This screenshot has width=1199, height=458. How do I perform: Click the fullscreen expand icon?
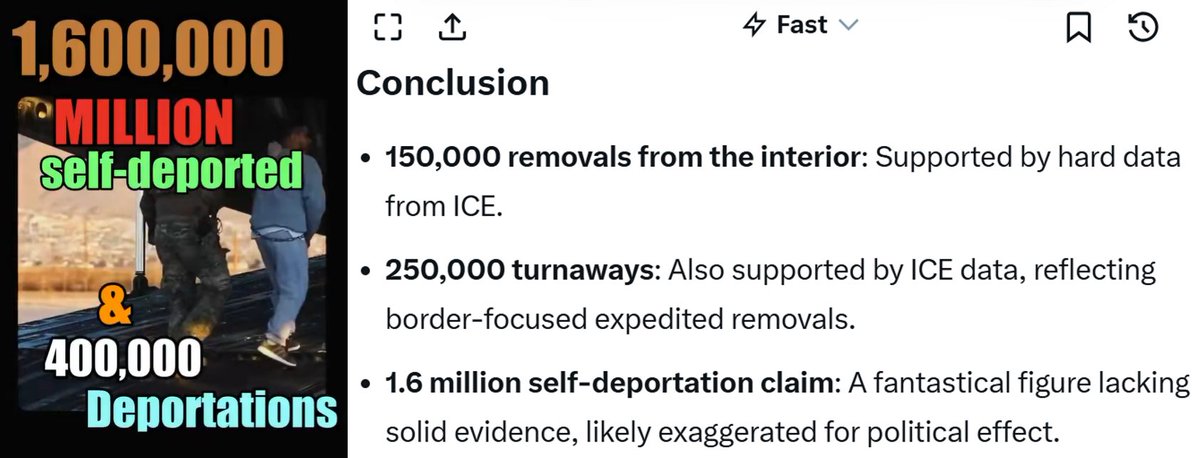[x=388, y=27]
